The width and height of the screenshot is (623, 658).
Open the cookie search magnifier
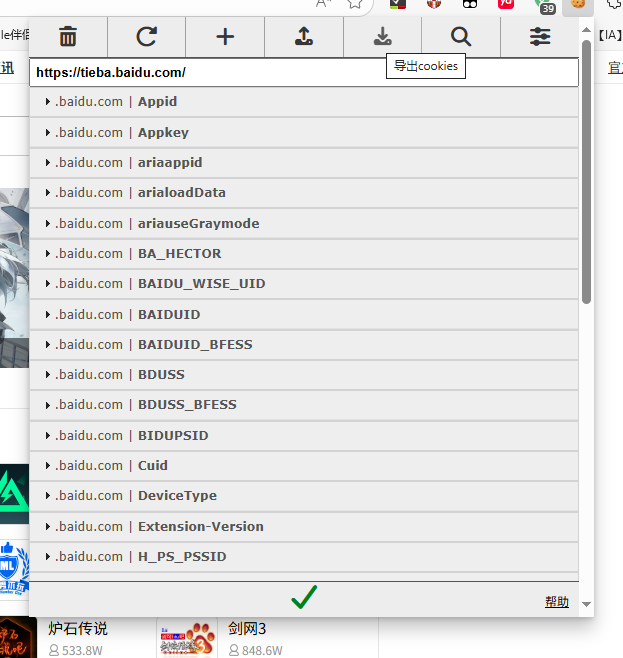[461, 37]
